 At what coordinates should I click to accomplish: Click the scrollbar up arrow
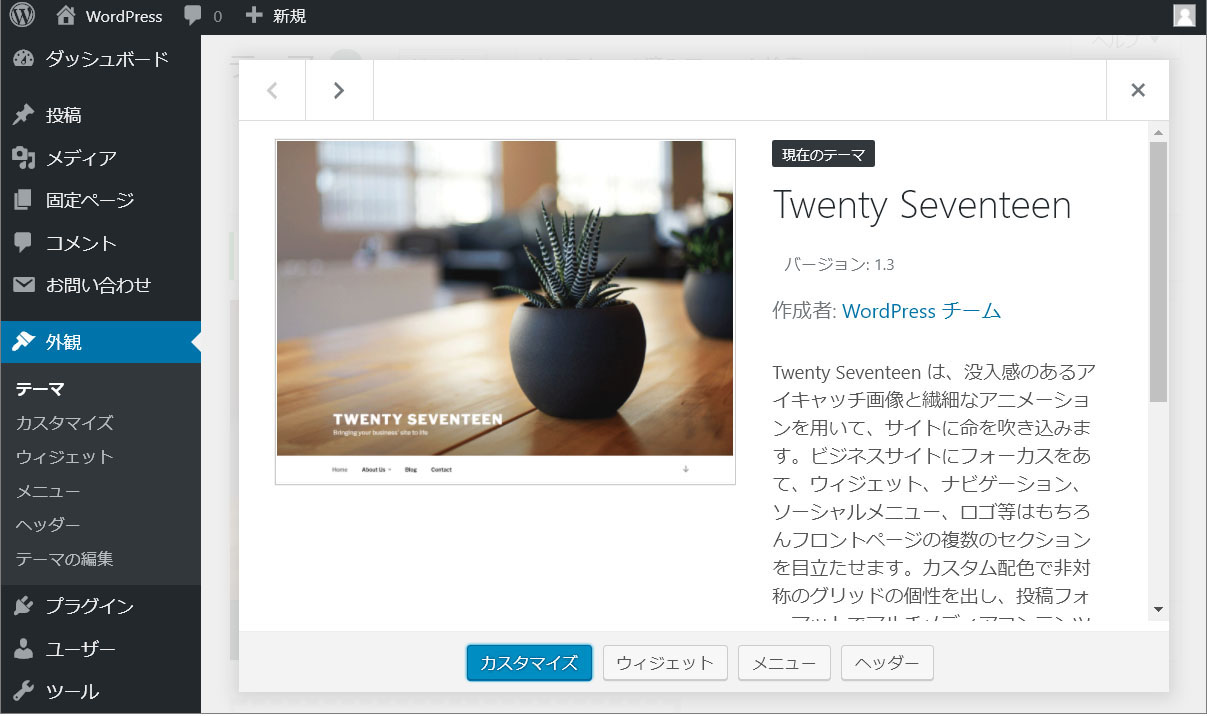click(1158, 132)
